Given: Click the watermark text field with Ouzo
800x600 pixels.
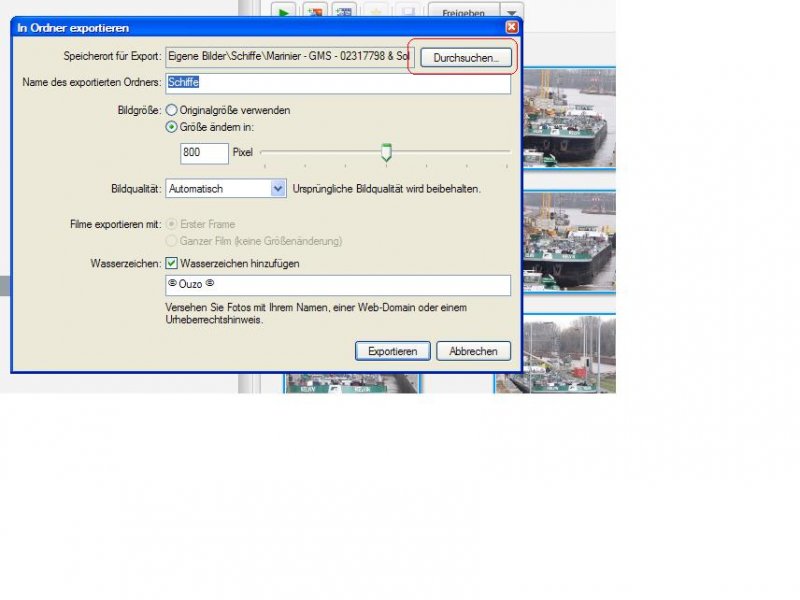Looking at the screenshot, I should pos(338,285).
